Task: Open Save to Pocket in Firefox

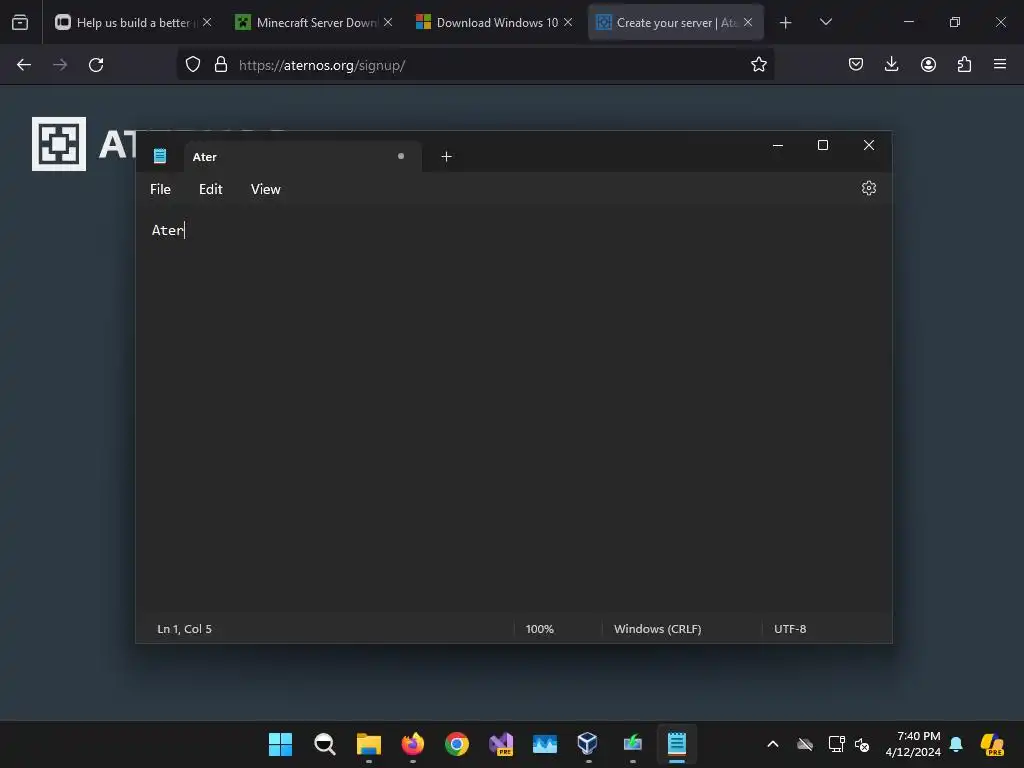Action: (x=856, y=64)
